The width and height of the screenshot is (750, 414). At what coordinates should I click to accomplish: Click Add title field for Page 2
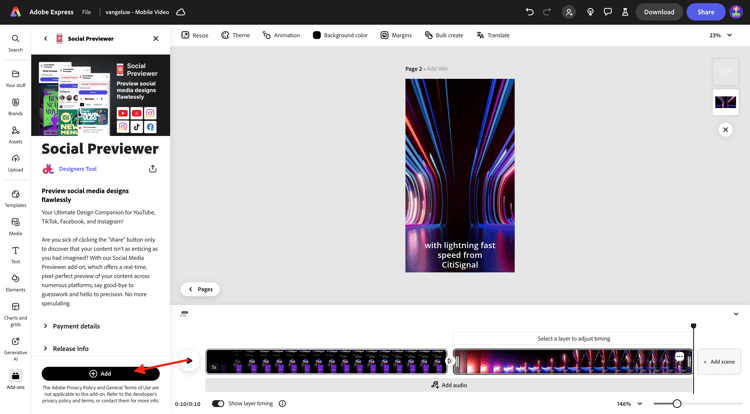click(437, 69)
